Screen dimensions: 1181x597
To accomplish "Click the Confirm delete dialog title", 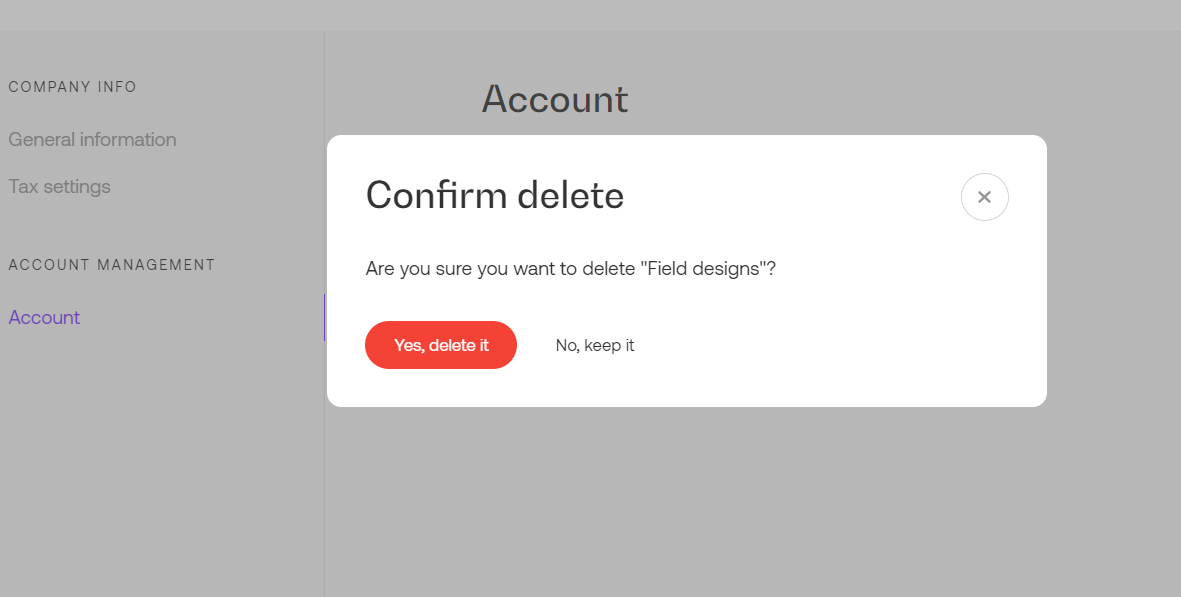I will (495, 195).
